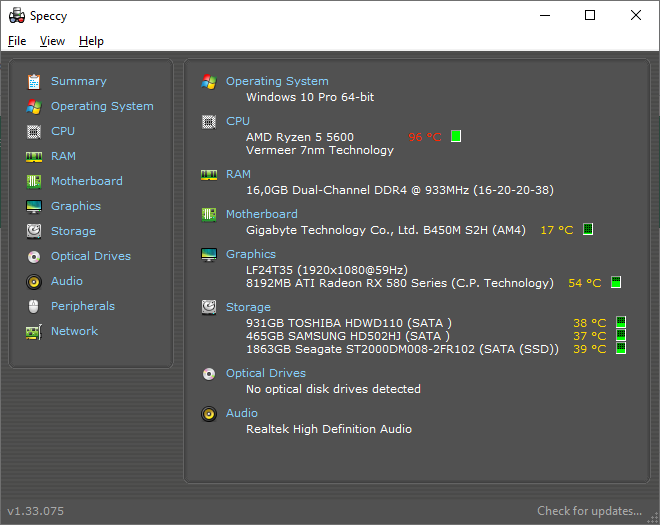Click the Storage heading link in summary
This screenshot has height=525, width=660.
point(248,307)
